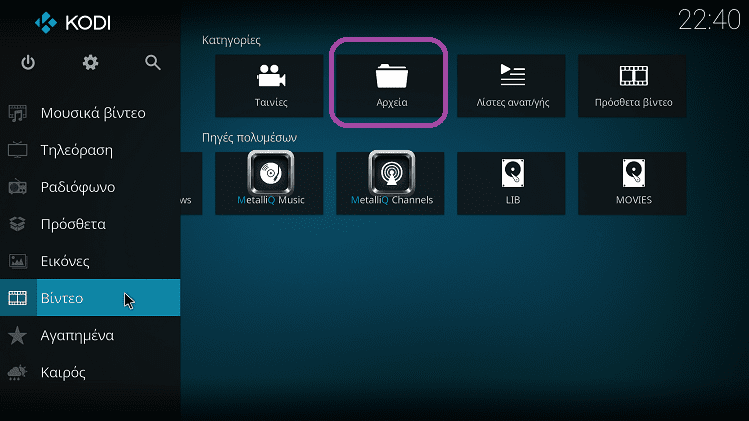
Task: Click the Κατηγορίες heading
Action: point(231,40)
